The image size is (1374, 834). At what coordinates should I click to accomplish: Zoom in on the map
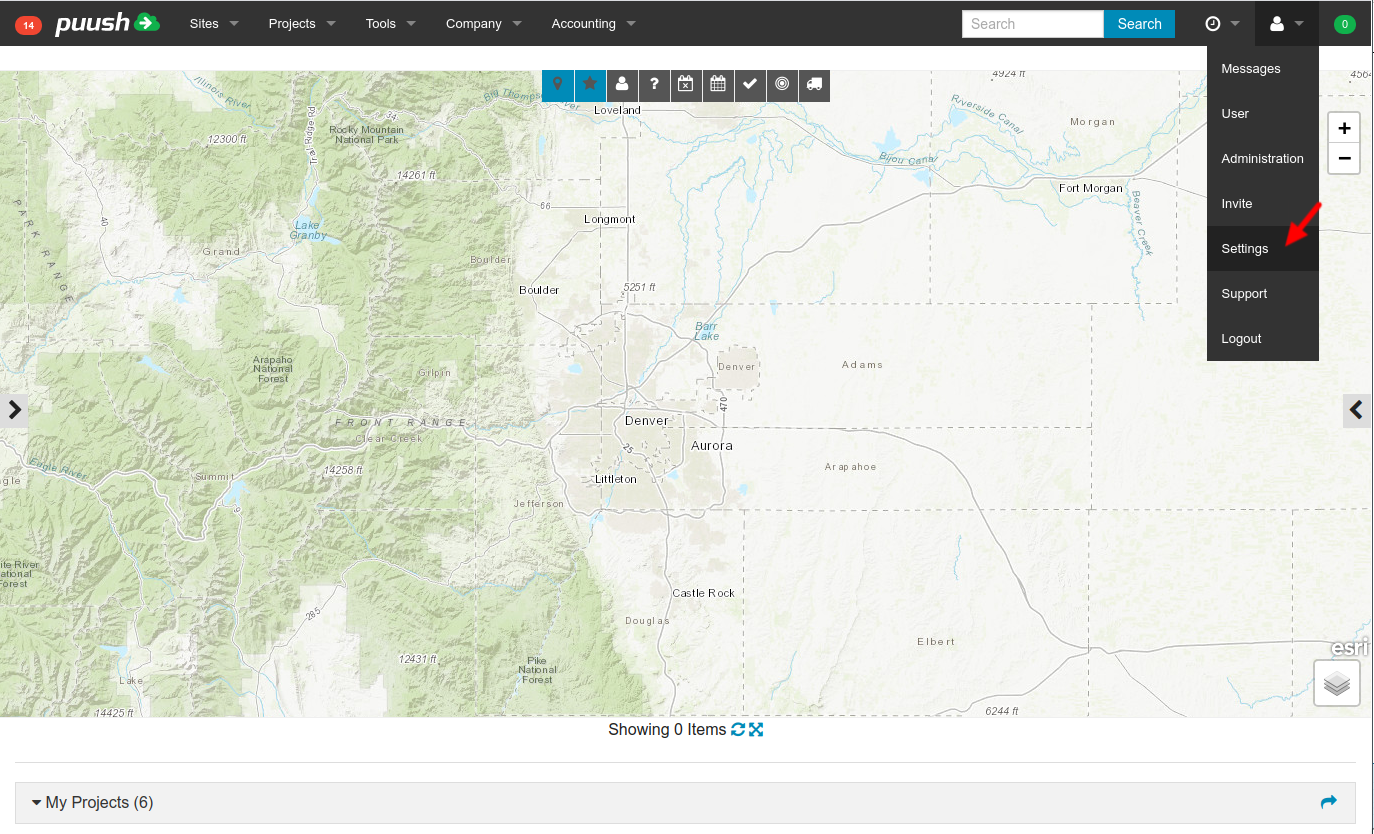point(1343,128)
